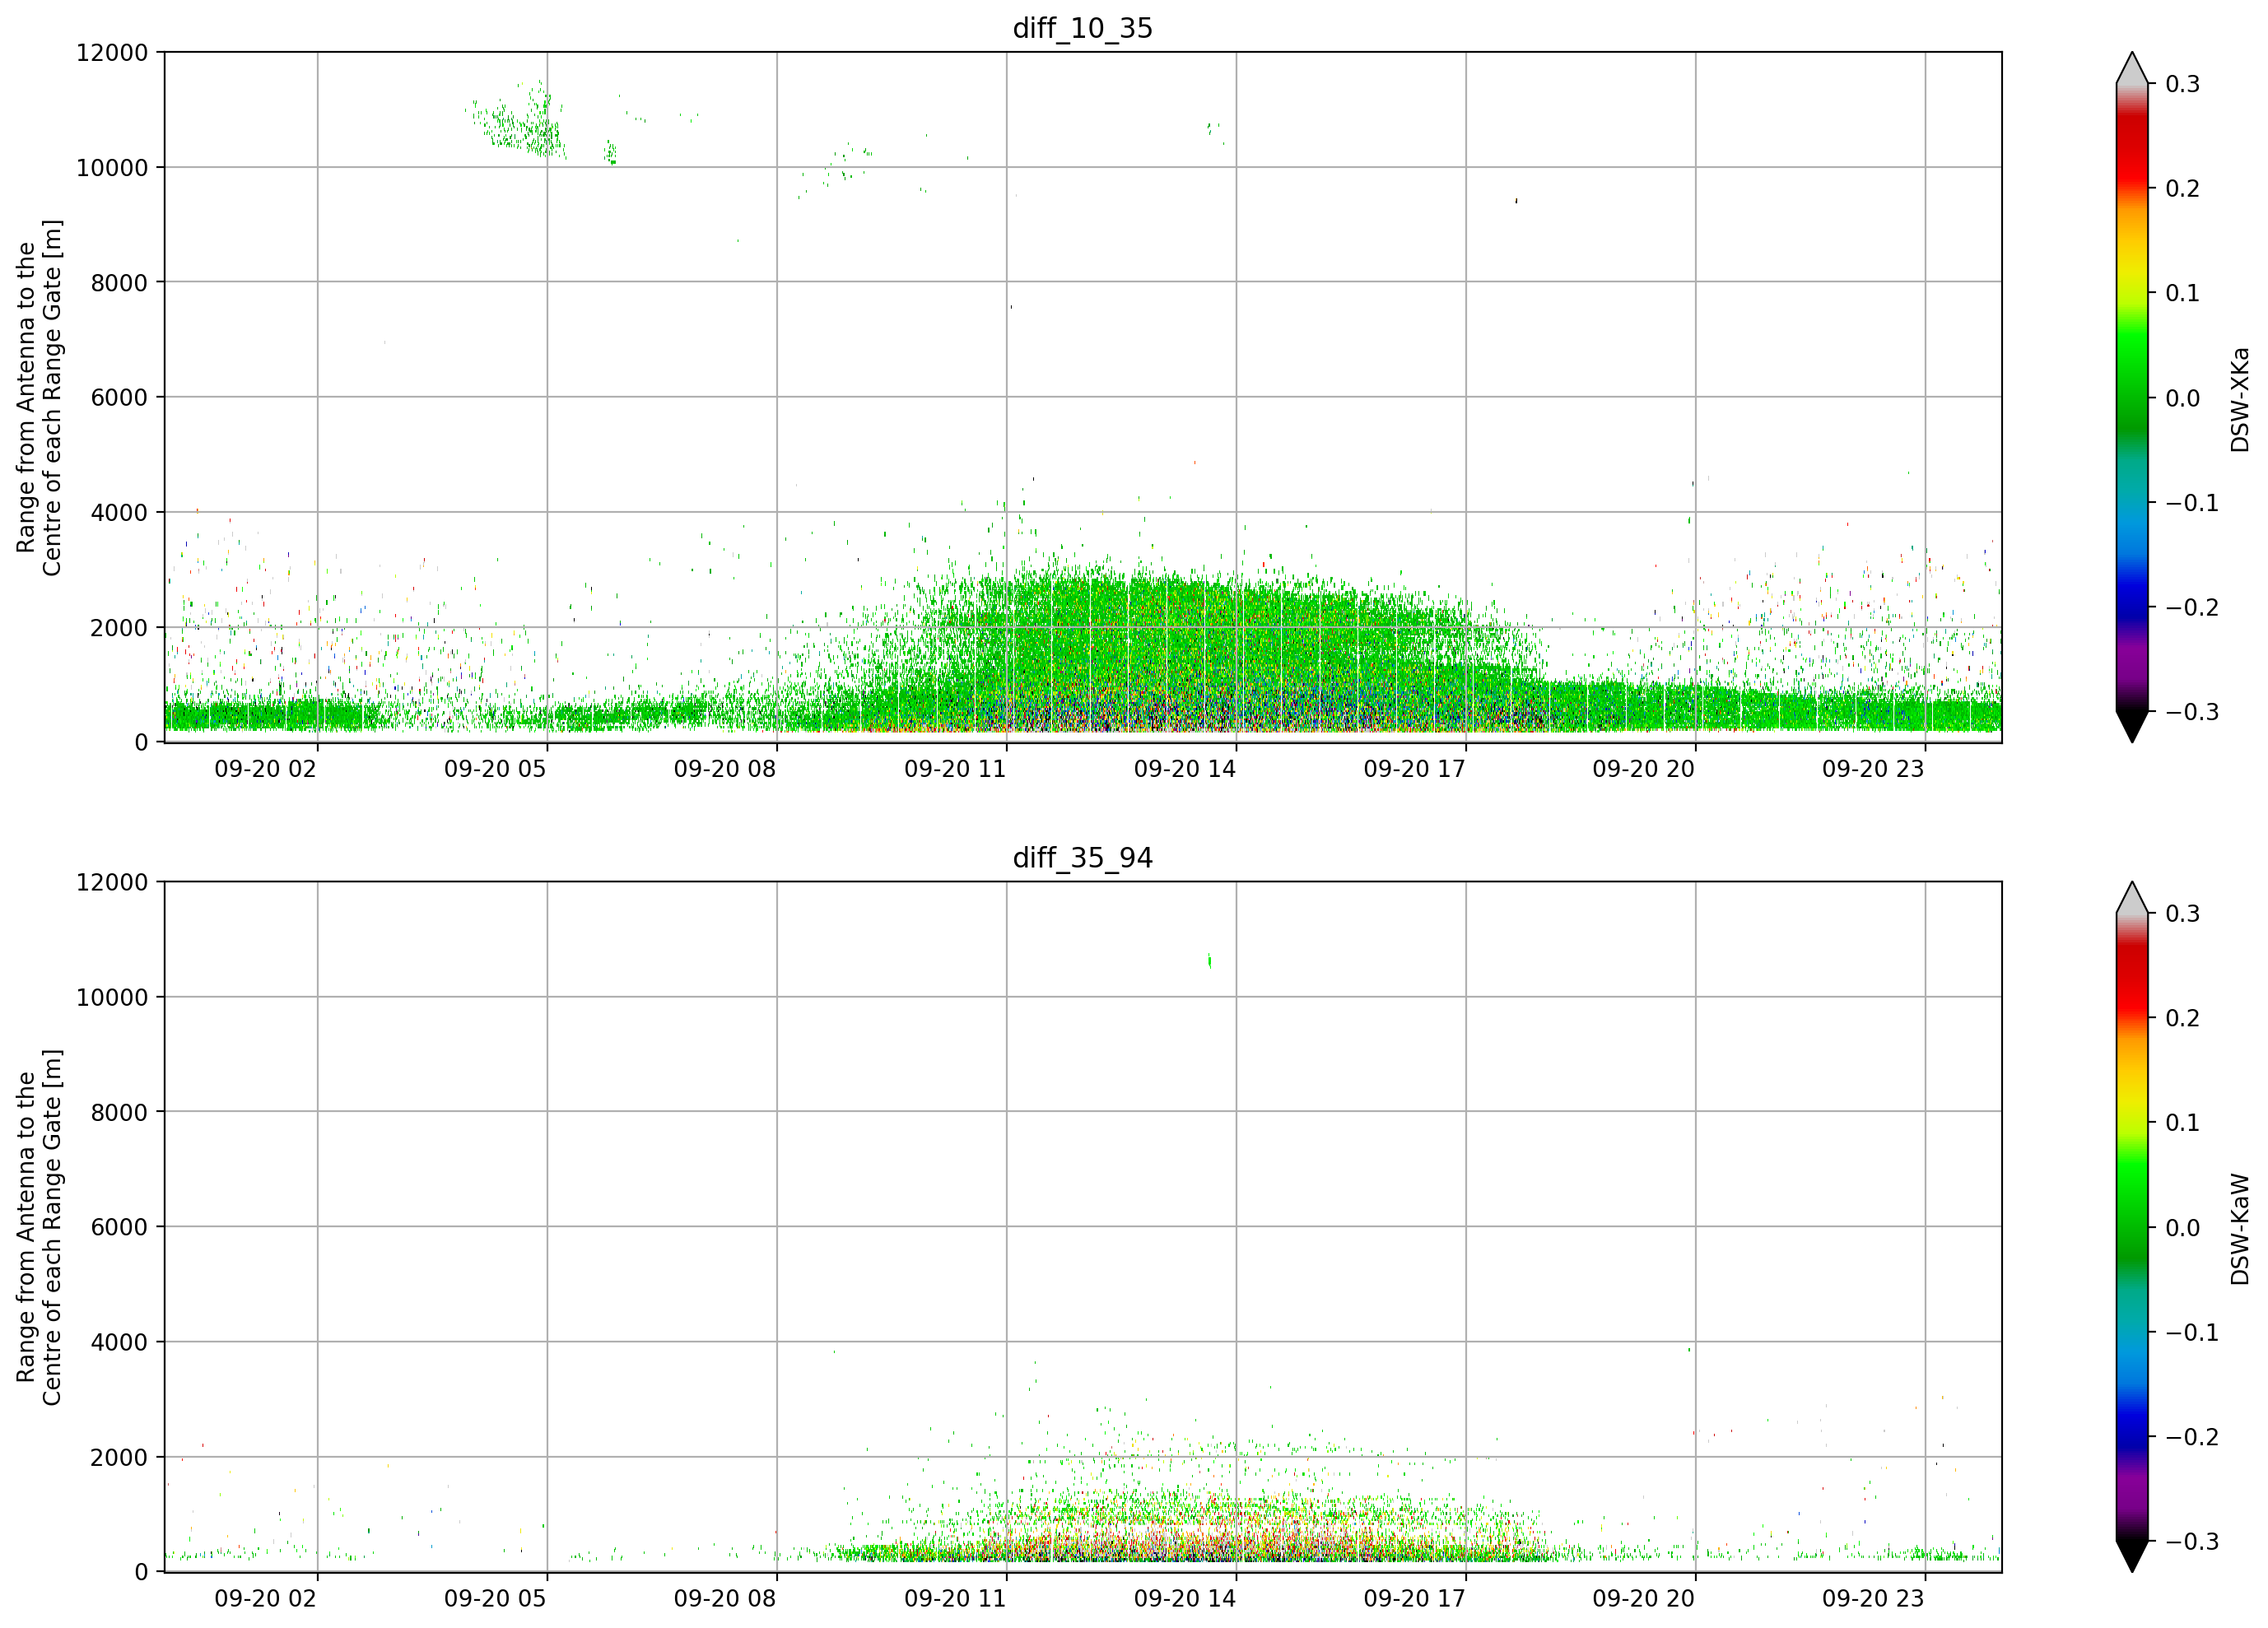Click '09-20 20' under diff_10_35 plot
The image size is (2268, 1628).
pyautogui.click(x=1644, y=769)
